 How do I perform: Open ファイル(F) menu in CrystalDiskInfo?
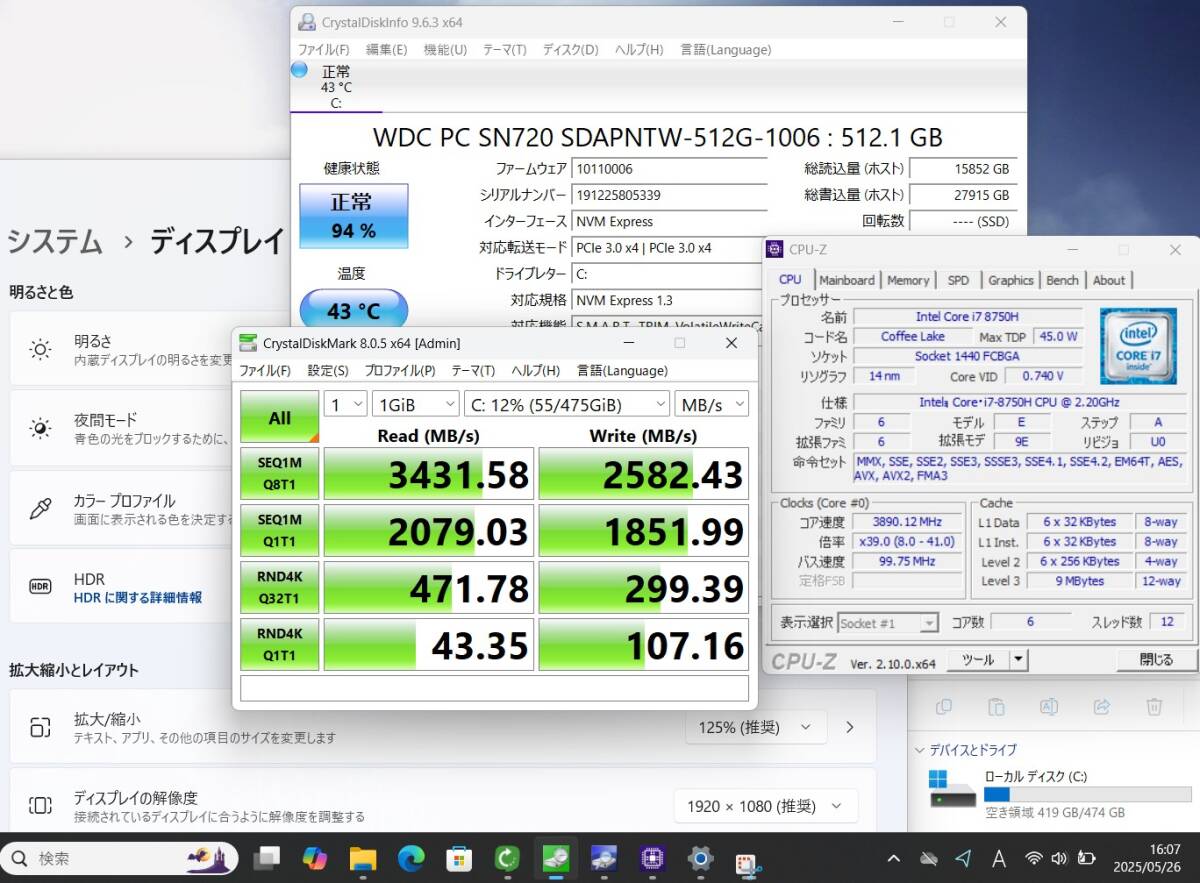(323, 49)
